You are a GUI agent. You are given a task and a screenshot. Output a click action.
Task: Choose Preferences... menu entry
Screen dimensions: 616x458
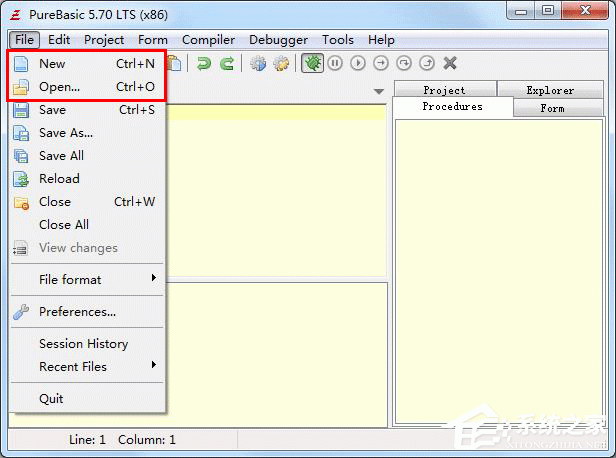(x=87, y=312)
